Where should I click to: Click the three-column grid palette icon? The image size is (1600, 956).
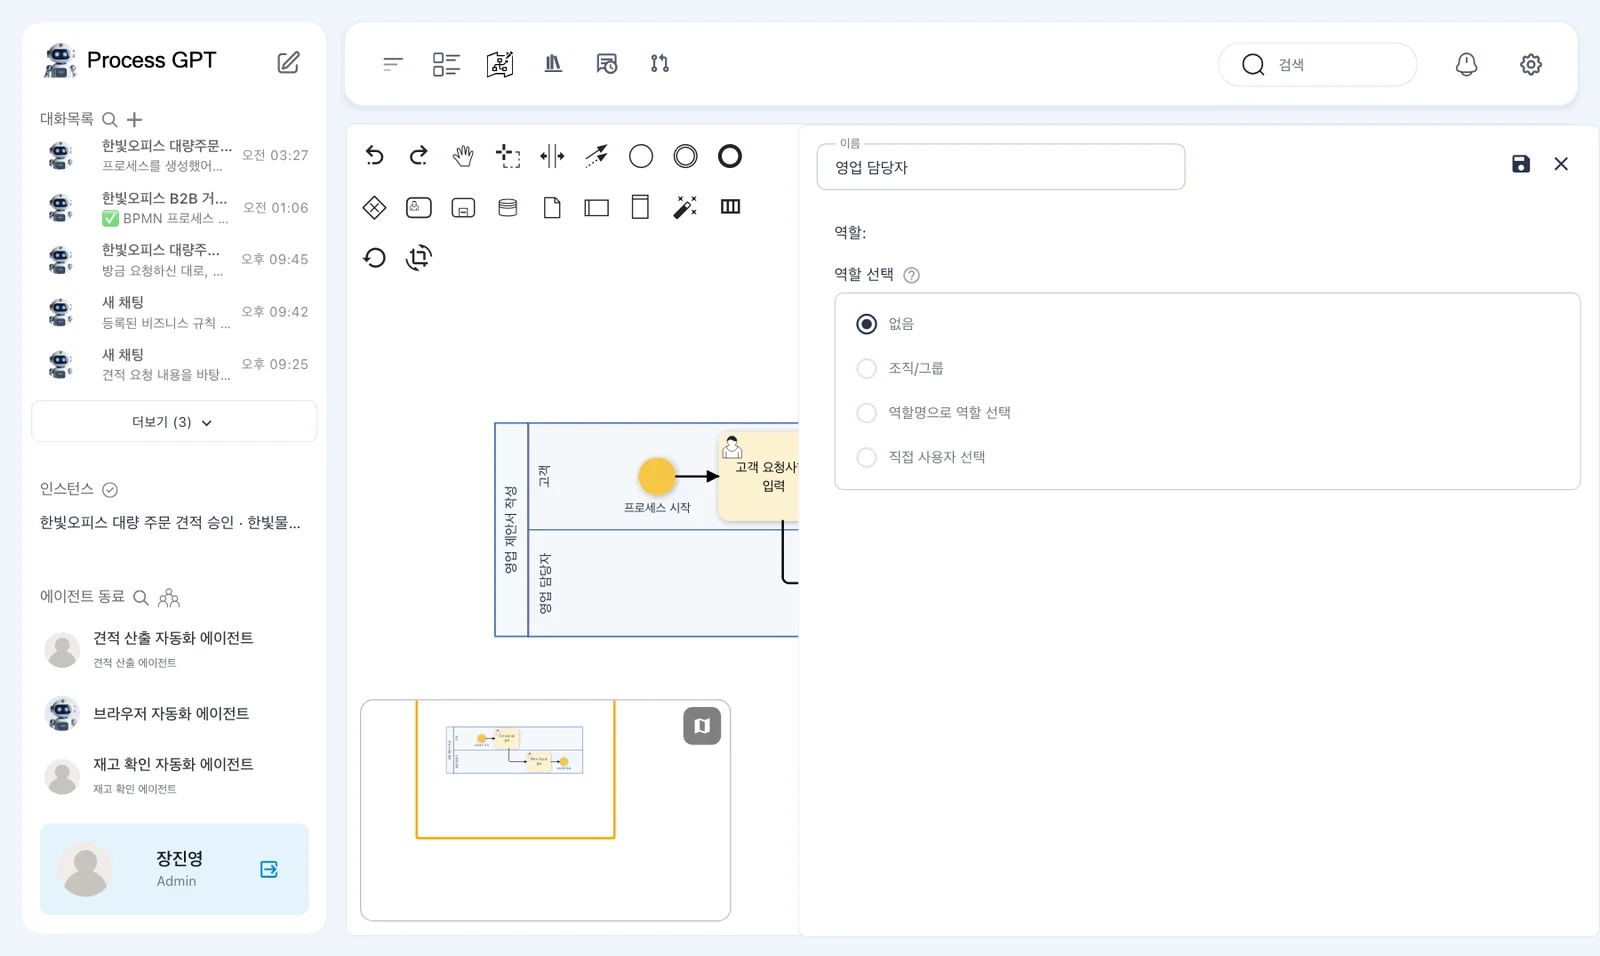click(730, 207)
